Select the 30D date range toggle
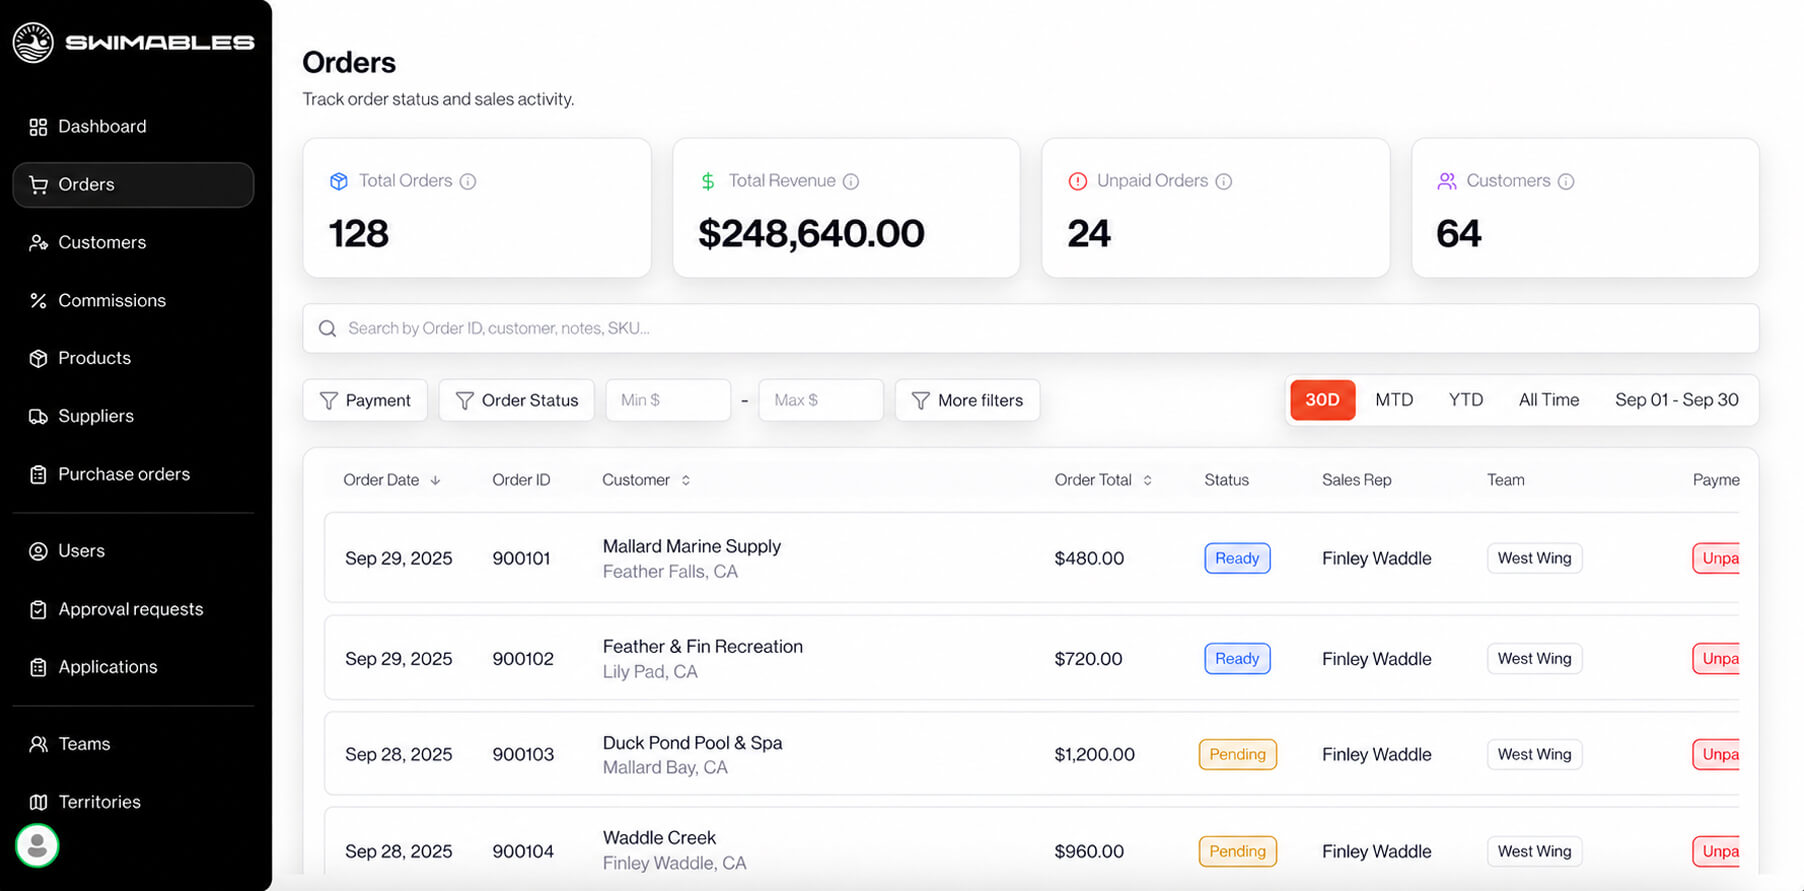1804x891 pixels. pos(1322,400)
